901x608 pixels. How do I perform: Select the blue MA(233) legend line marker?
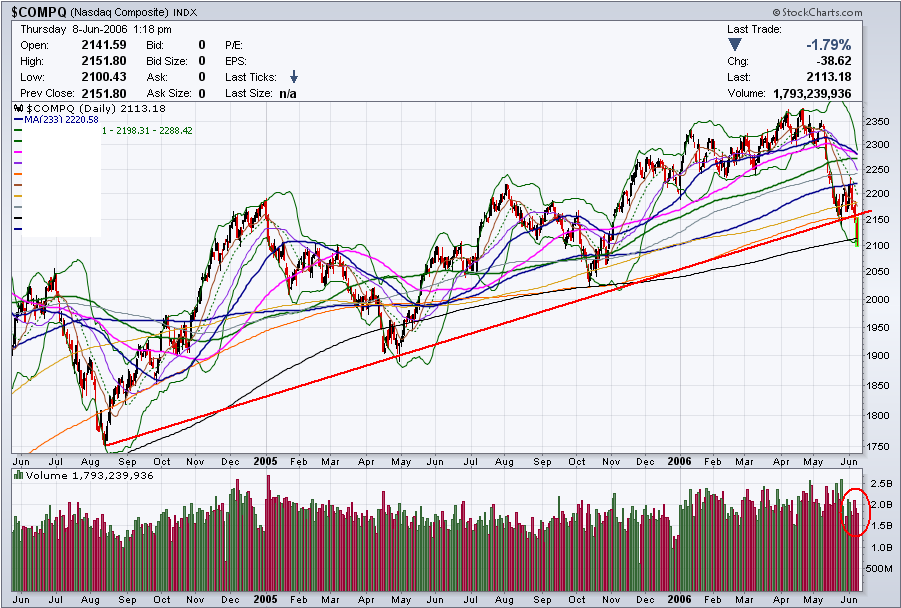pyautogui.click(x=18, y=119)
